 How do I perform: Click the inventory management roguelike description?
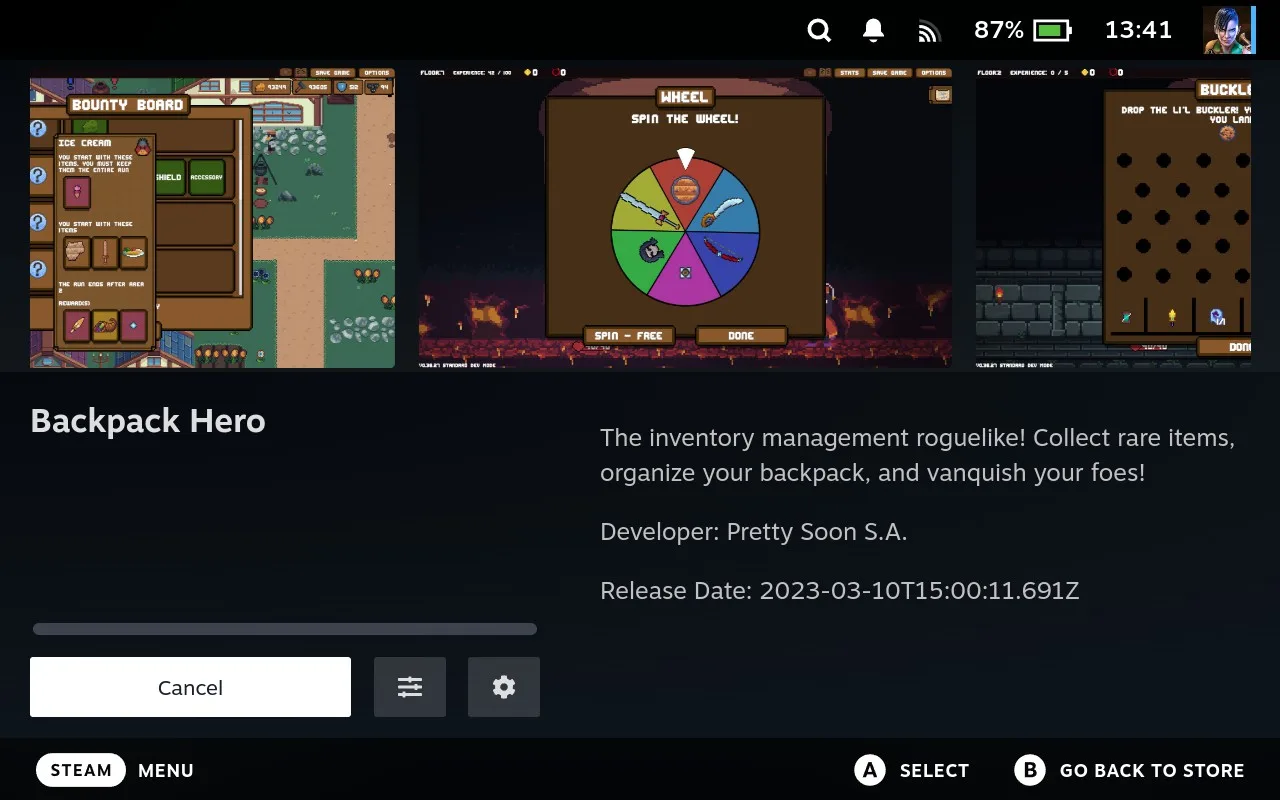(x=918, y=455)
